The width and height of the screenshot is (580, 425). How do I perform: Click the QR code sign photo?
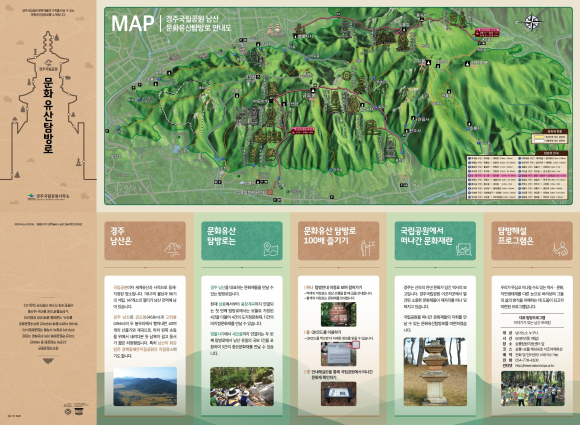(339, 354)
